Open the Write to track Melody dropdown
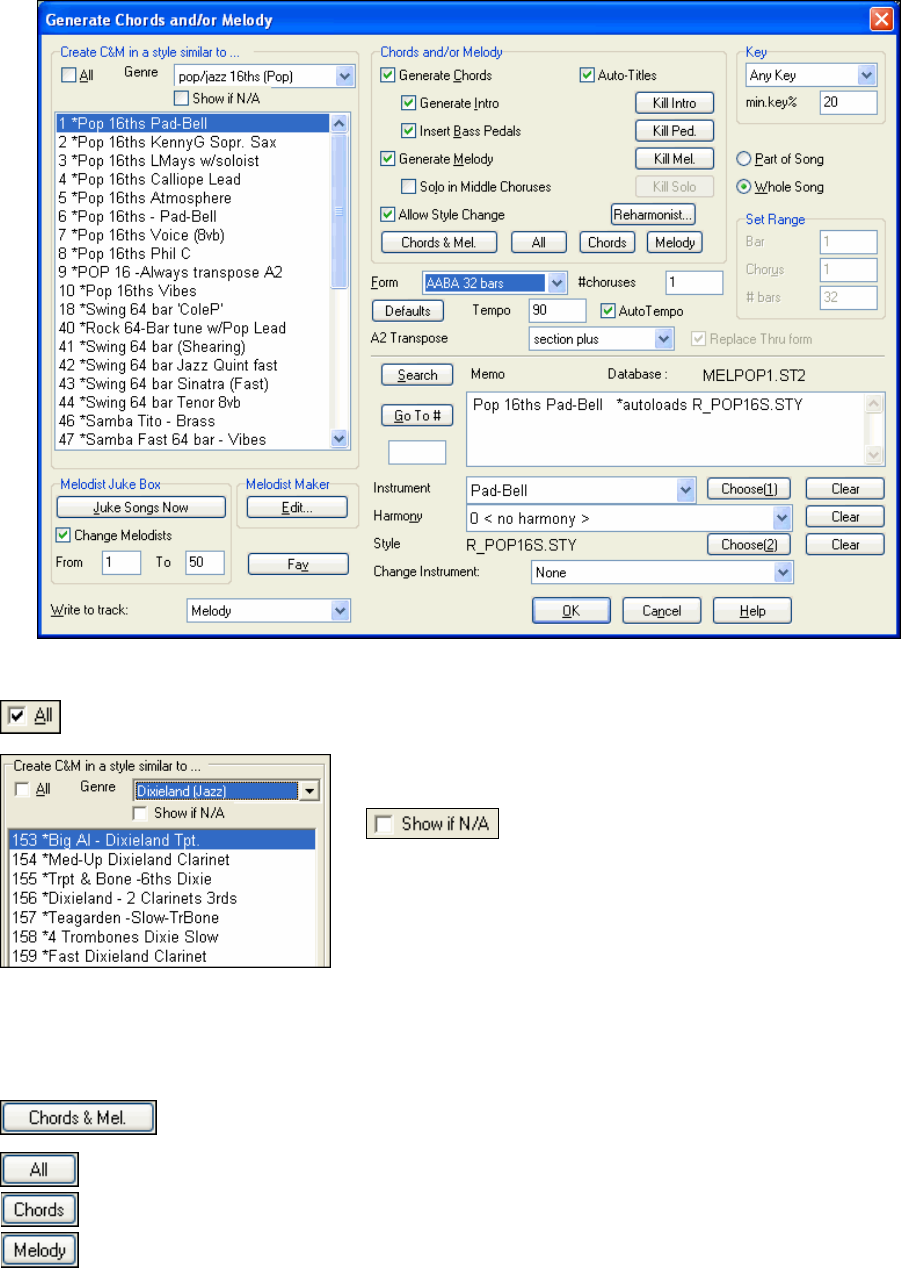901x1268 pixels. coord(340,610)
